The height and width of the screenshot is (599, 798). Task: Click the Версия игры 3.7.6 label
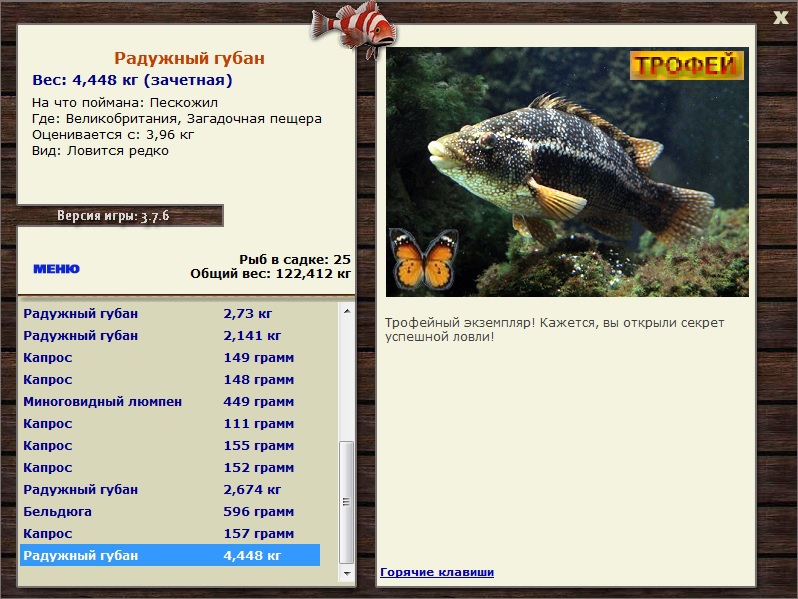pyautogui.click(x=113, y=216)
